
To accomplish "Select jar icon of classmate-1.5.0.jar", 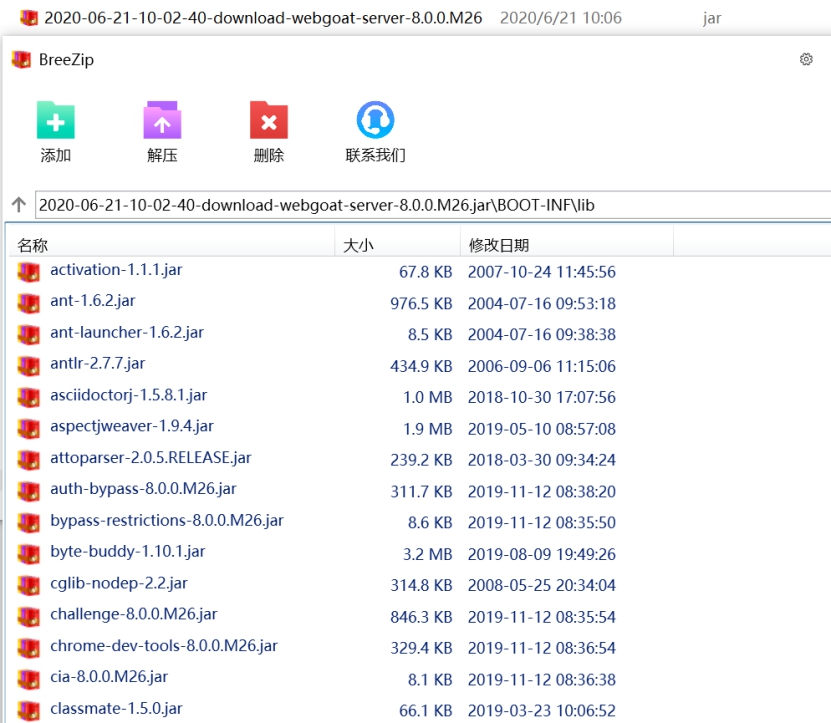I will pos(29,710).
